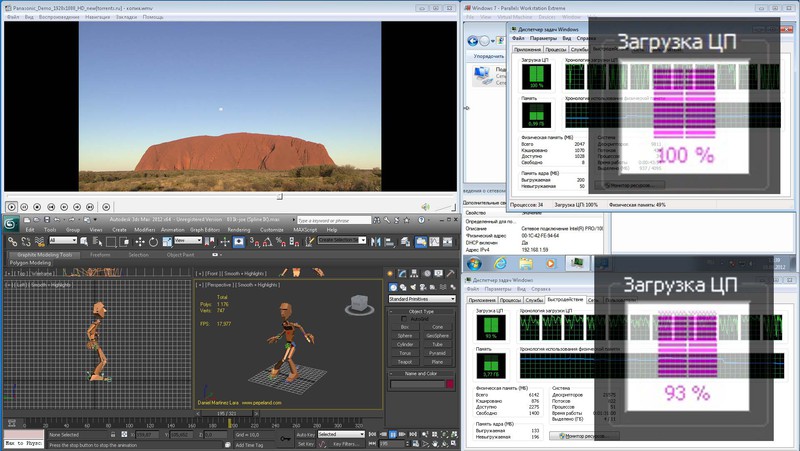Click the Render Production teapot icon
Screen dimensions: 800x451
coord(447,240)
